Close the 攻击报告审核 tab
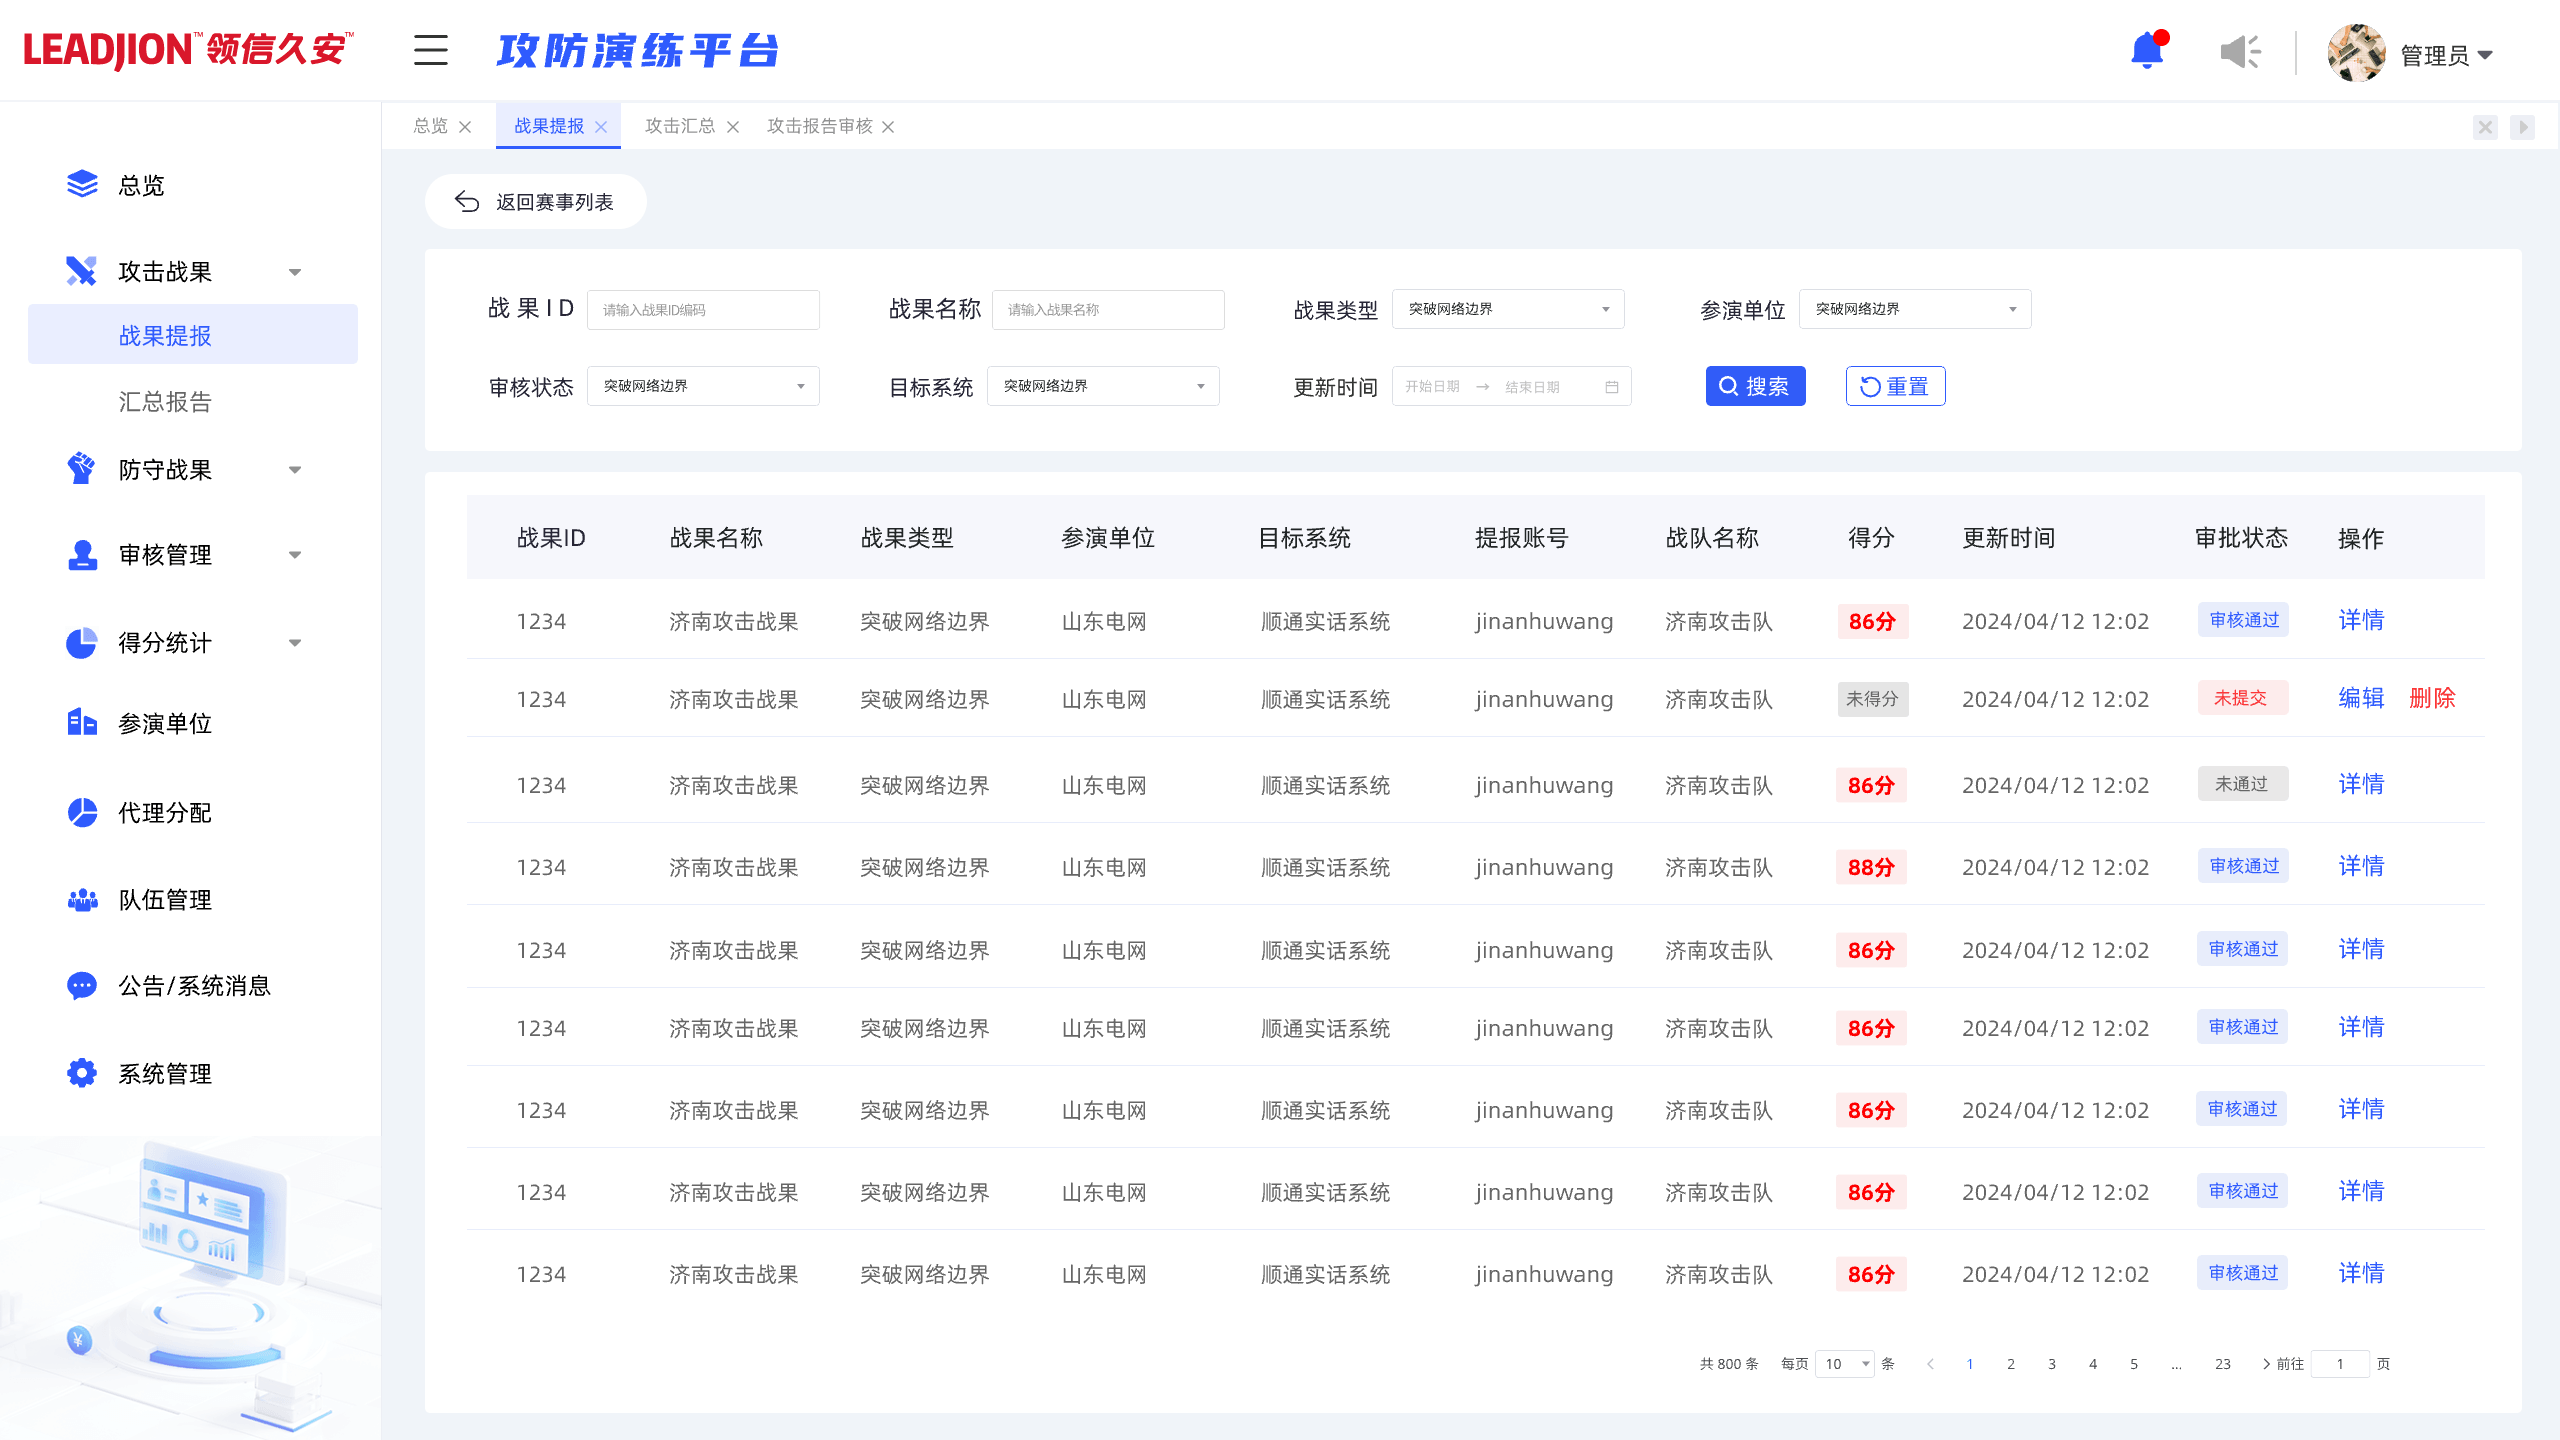This screenshot has height=1440, width=2560. (x=888, y=127)
